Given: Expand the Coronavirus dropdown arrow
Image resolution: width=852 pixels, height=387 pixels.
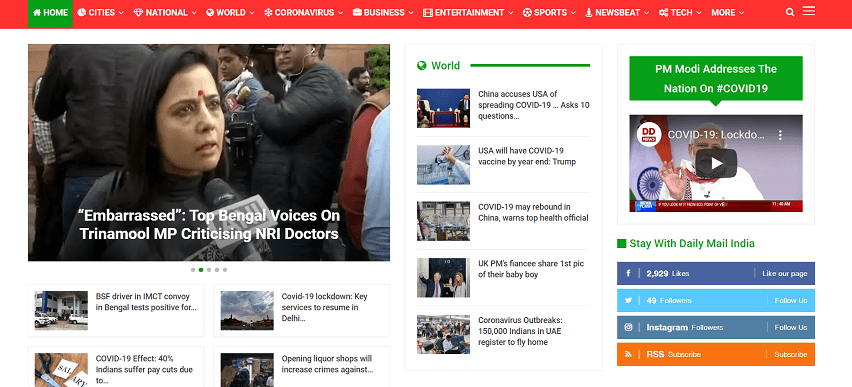Looking at the screenshot, I should pyautogui.click(x=341, y=13).
